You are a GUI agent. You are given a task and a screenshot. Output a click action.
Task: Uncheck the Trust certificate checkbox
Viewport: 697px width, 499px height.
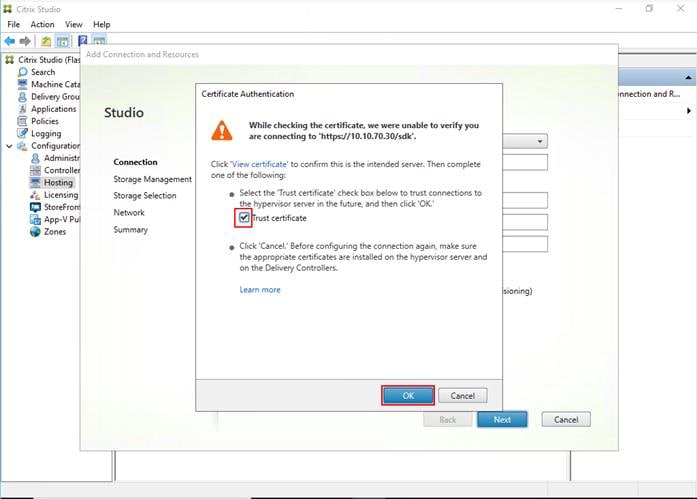244,218
